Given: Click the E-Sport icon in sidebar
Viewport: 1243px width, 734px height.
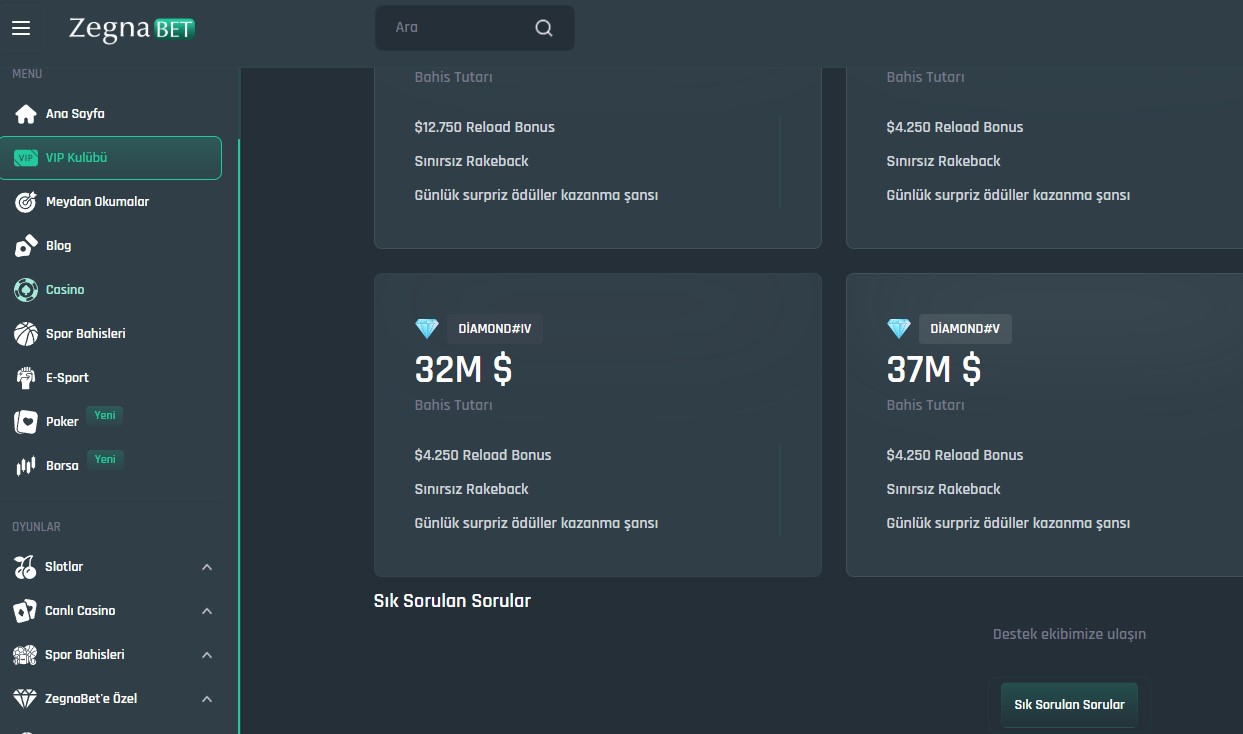Looking at the screenshot, I should (26, 378).
